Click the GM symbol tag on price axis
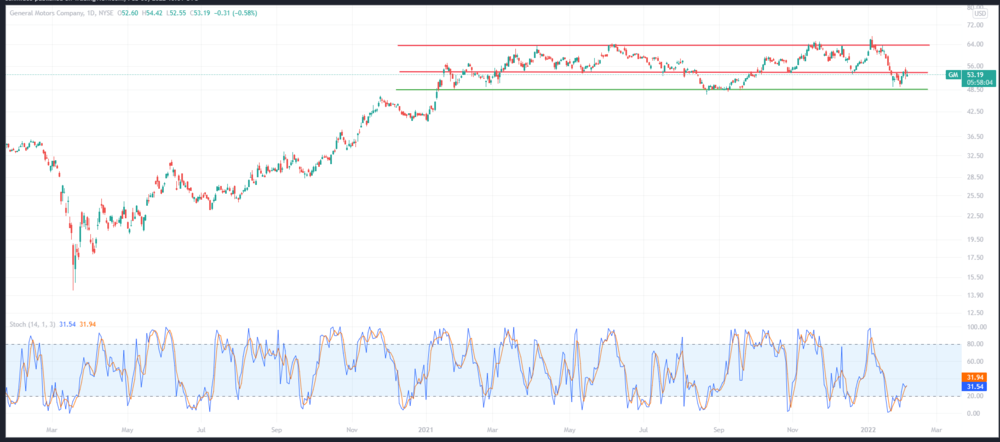This screenshot has width=1000, height=442. (953, 75)
